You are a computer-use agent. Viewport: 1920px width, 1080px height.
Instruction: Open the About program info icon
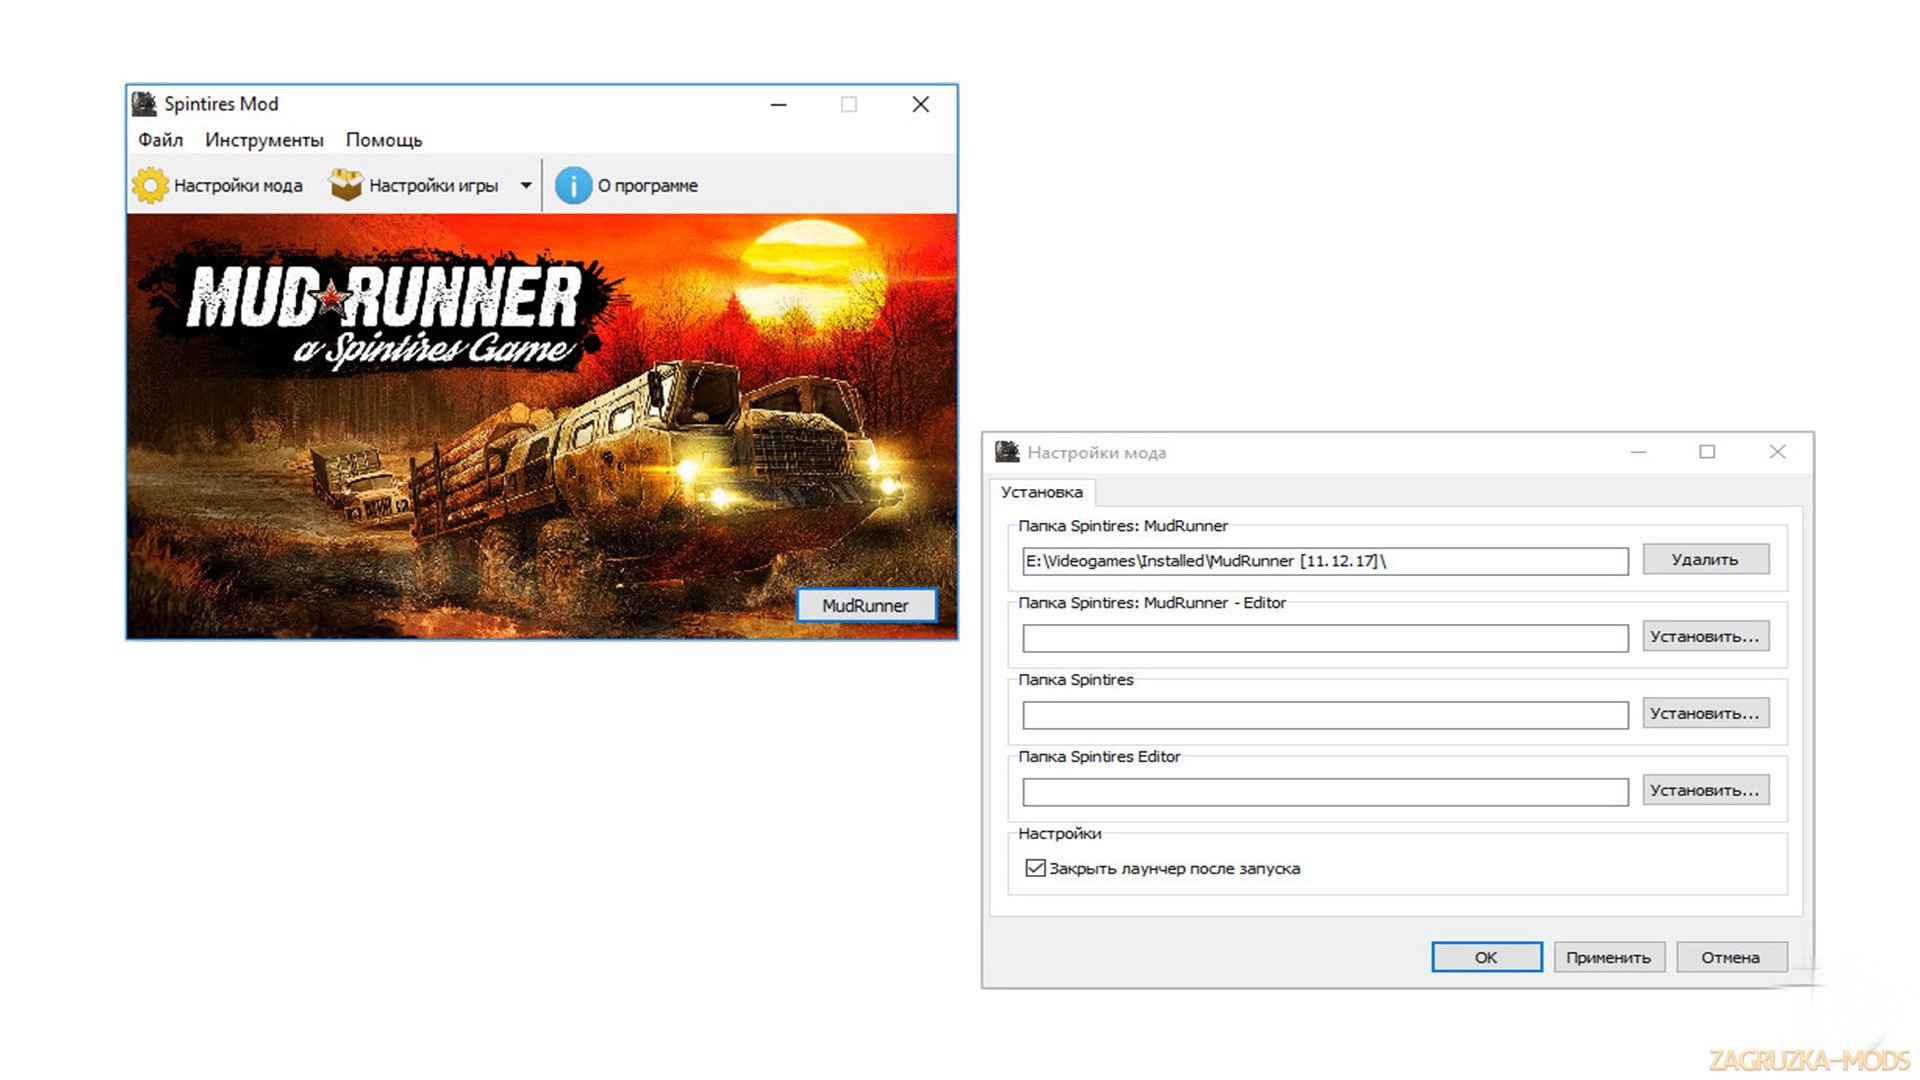[573, 185]
